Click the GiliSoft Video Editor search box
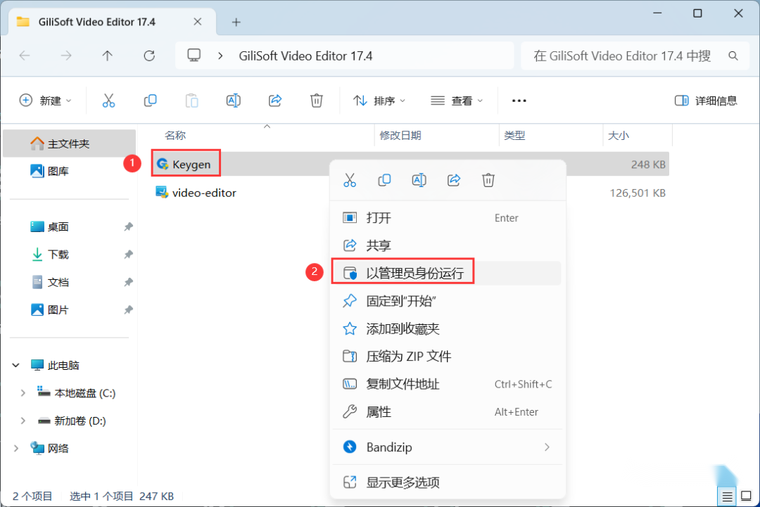760x507 pixels. pos(635,56)
